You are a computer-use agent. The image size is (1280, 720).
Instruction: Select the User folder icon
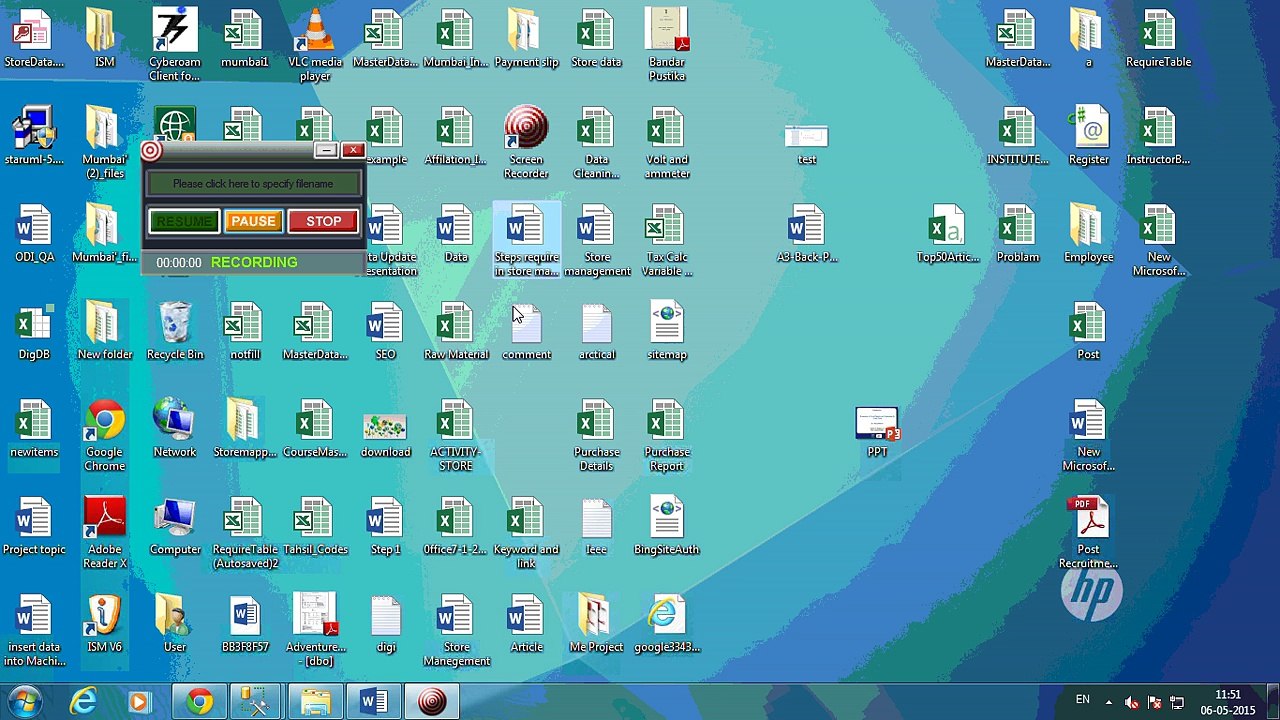click(x=175, y=624)
